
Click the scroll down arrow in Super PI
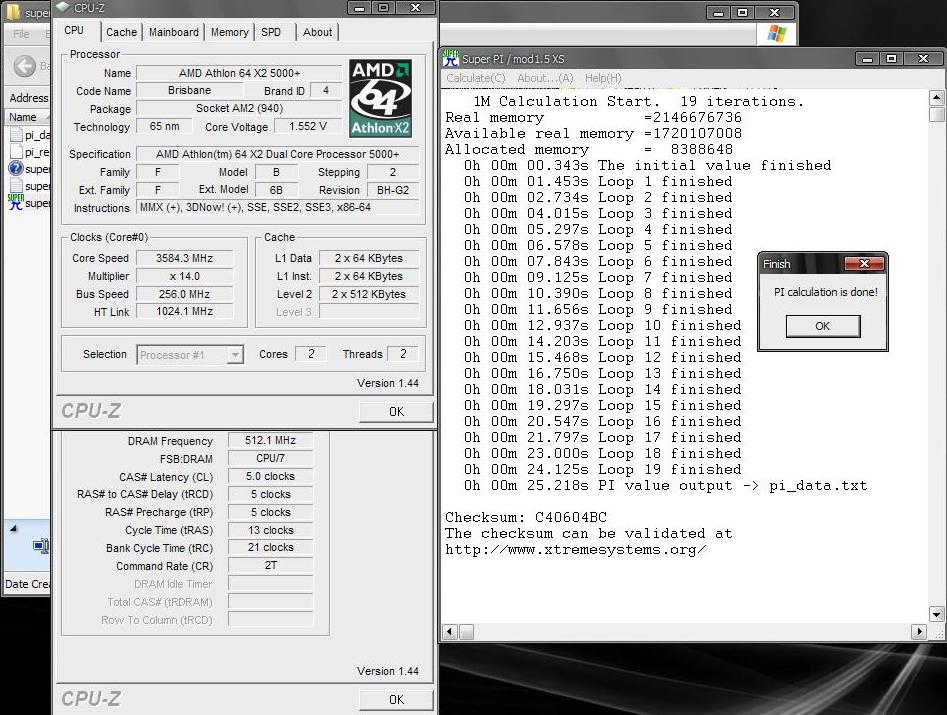pos(936,614)
